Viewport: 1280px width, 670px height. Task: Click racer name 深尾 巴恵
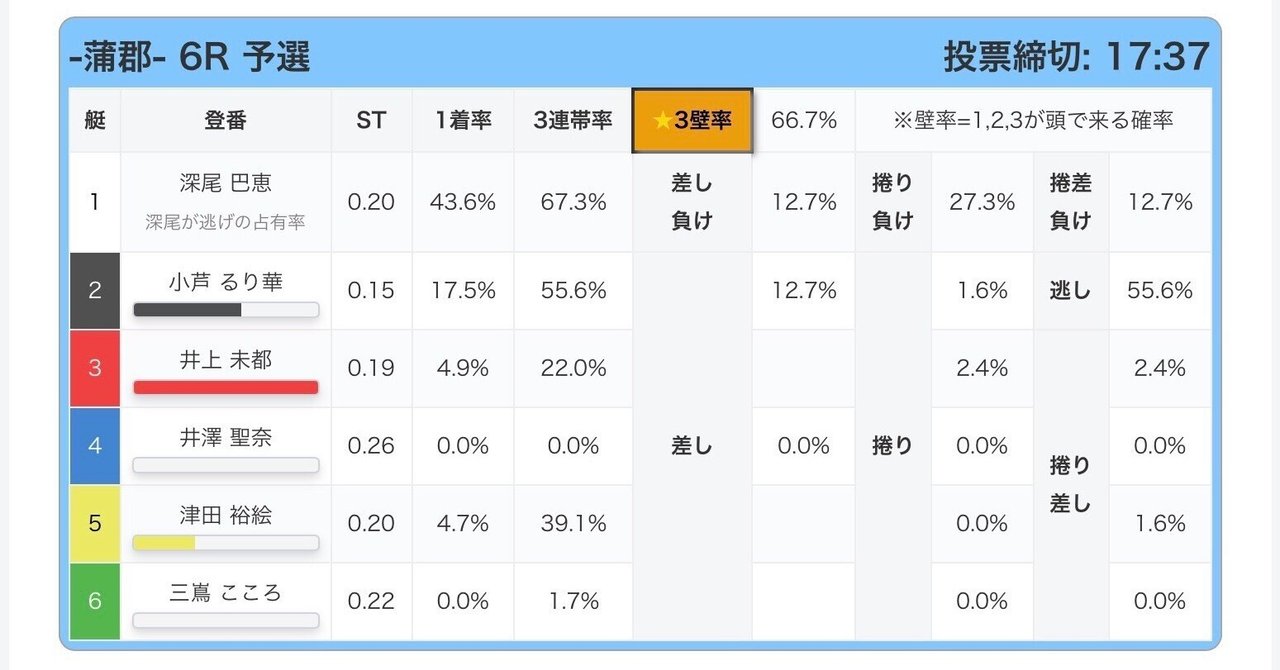pyautogui.click(x=225, y=184)
